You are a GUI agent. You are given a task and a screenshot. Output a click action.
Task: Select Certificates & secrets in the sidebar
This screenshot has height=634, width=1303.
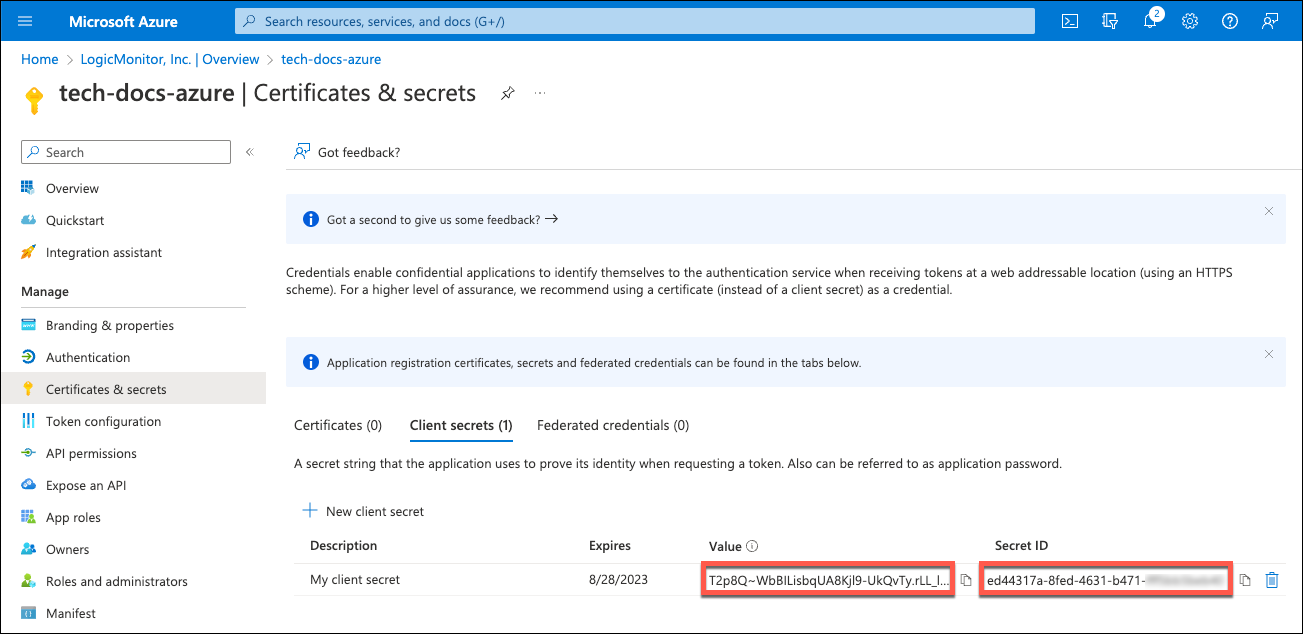click(133, 389)
